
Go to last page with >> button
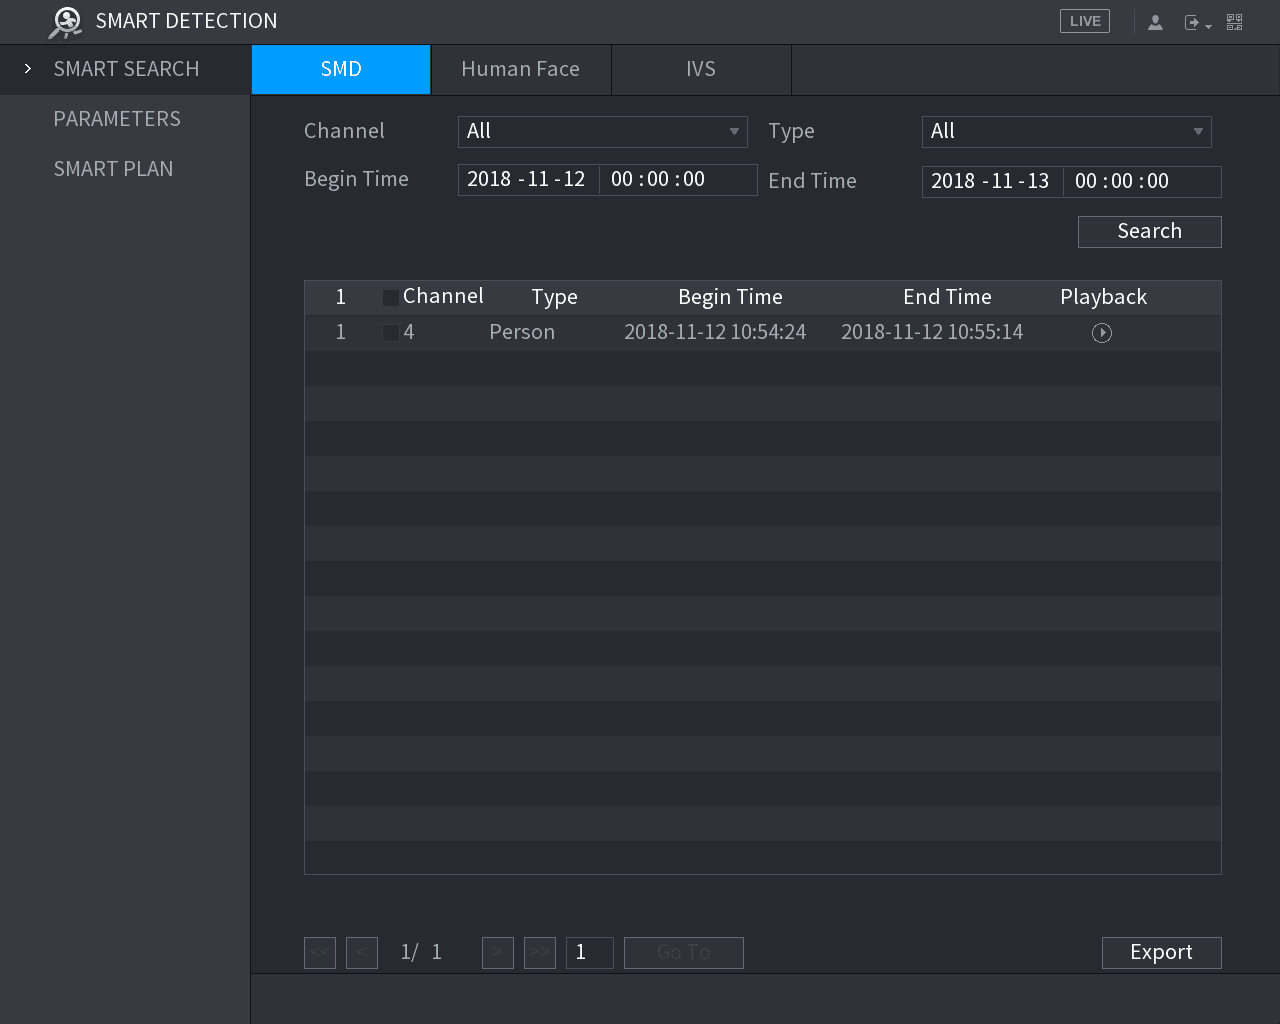point(540,952)
